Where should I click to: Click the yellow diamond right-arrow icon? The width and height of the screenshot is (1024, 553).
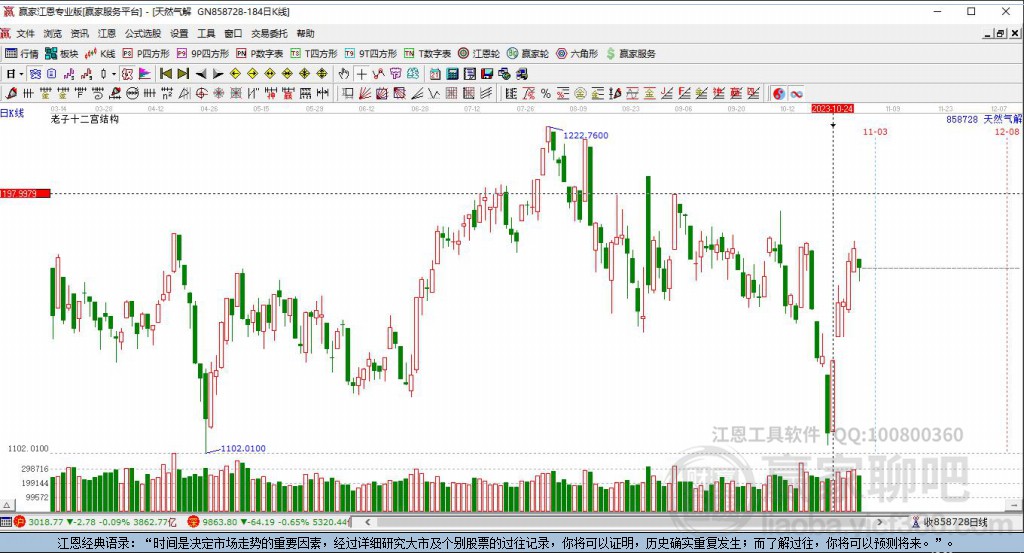coord(253,74)
